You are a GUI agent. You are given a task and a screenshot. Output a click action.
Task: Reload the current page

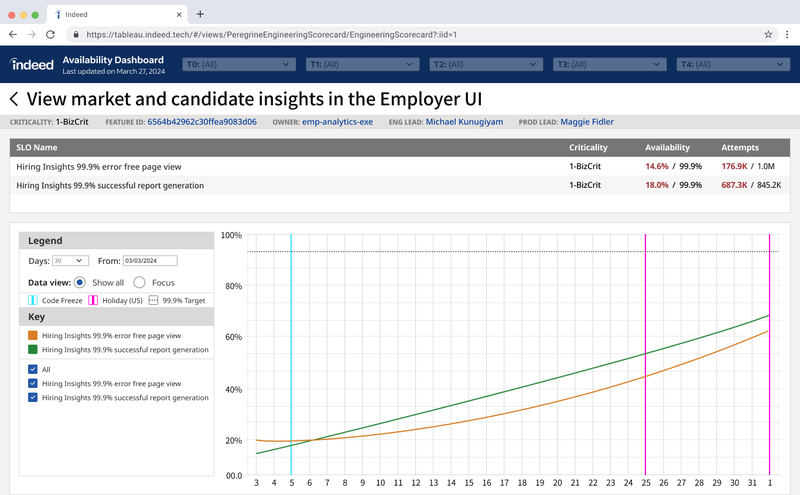click(50, 35)
